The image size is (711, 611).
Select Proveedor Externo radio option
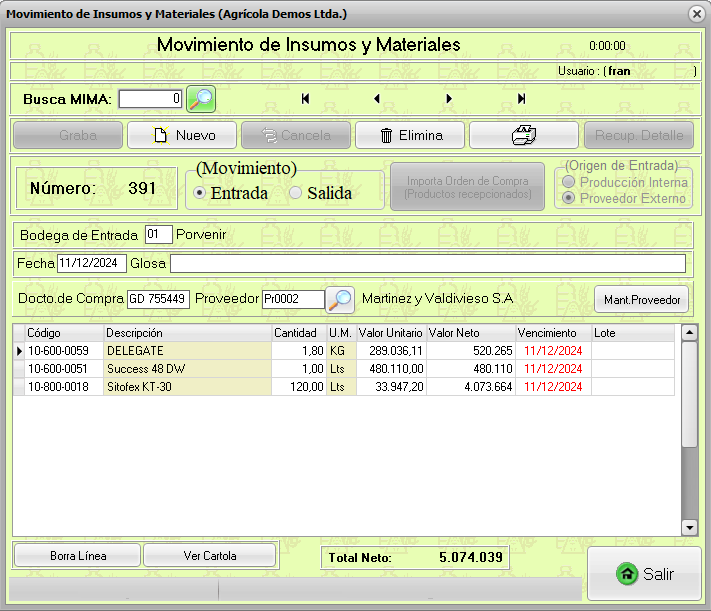point(568,198)
